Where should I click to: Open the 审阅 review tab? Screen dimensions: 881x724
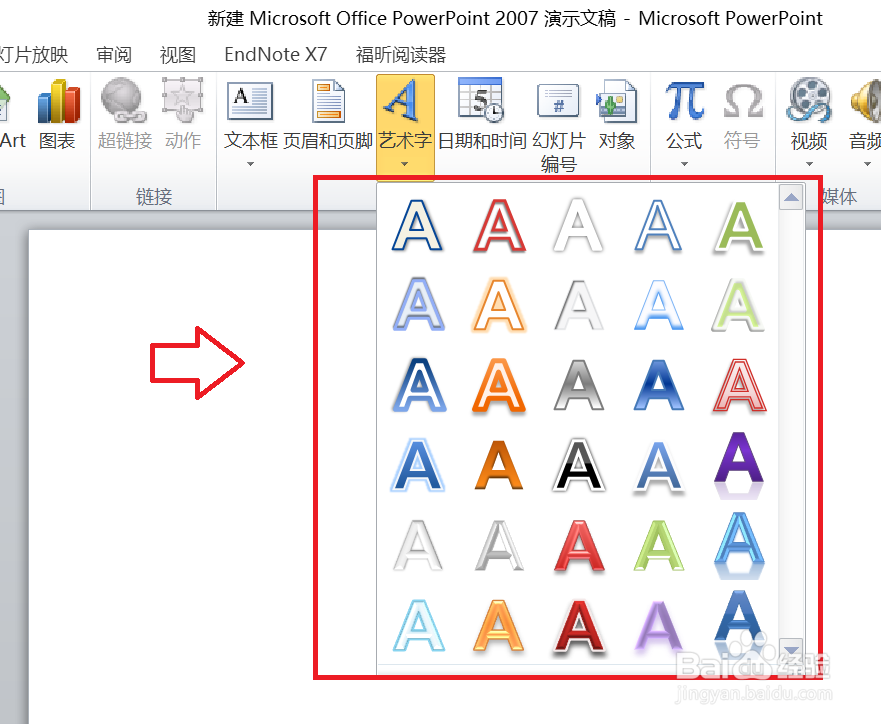pyautogui.click(x=114, y=54)
